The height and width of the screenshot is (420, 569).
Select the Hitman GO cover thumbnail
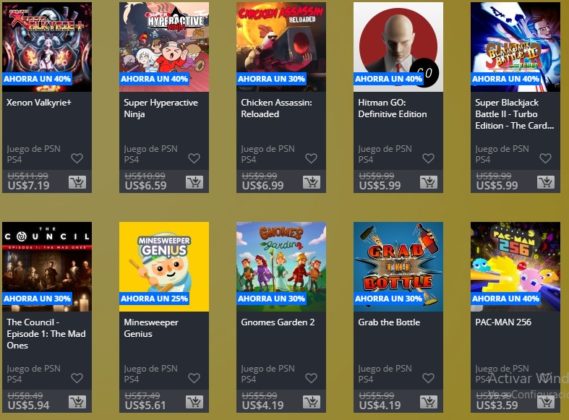[x=398, y=47]
